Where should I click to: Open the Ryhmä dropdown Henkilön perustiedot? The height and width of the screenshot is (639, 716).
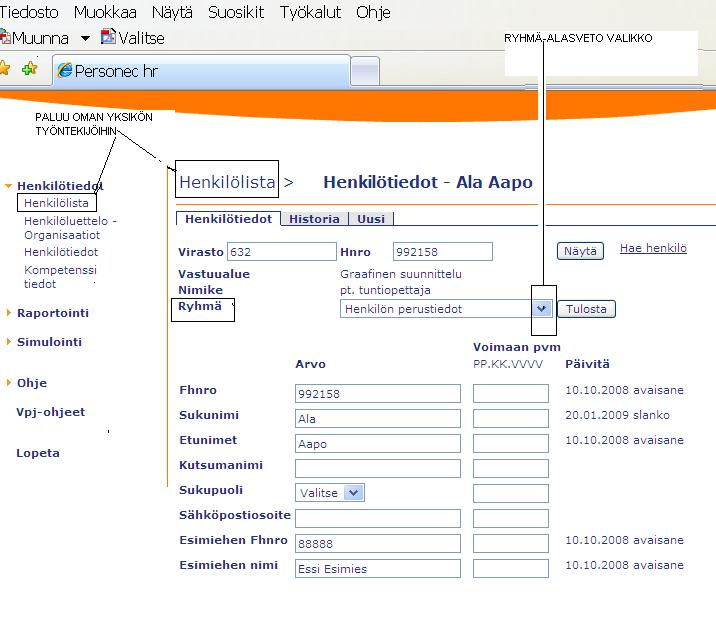(446, 309)
